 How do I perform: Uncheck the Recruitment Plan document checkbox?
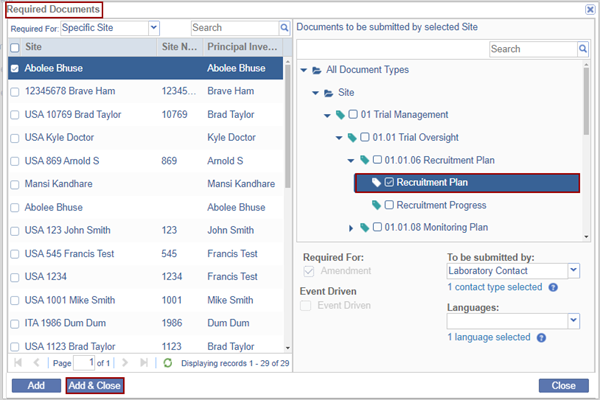point(389,183)
